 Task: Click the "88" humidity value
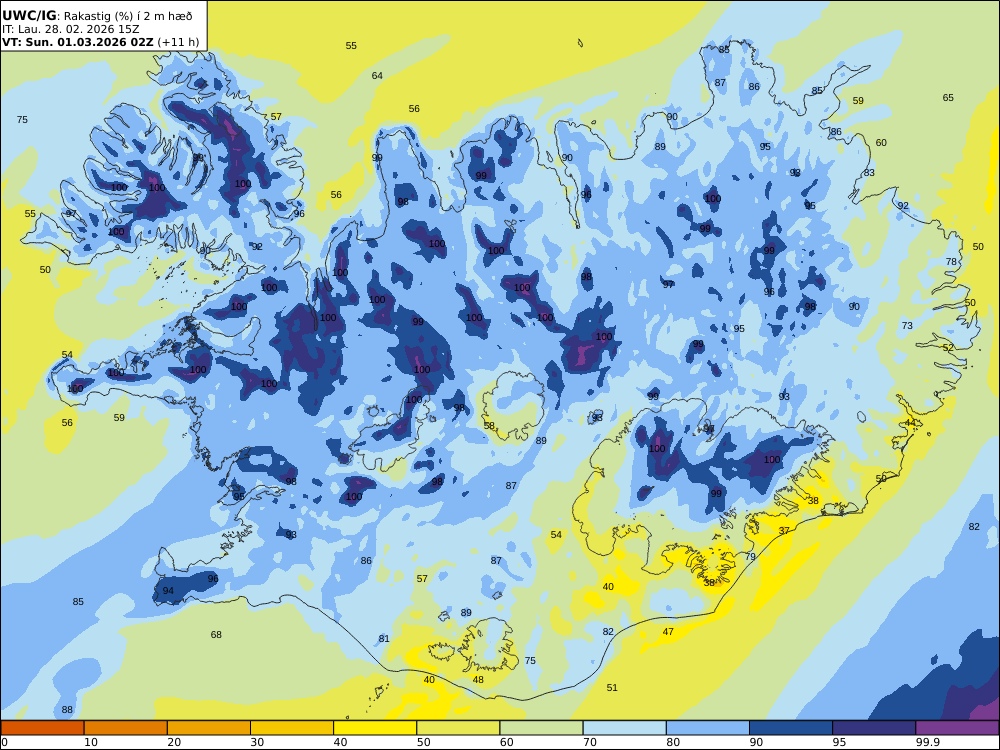67,710
